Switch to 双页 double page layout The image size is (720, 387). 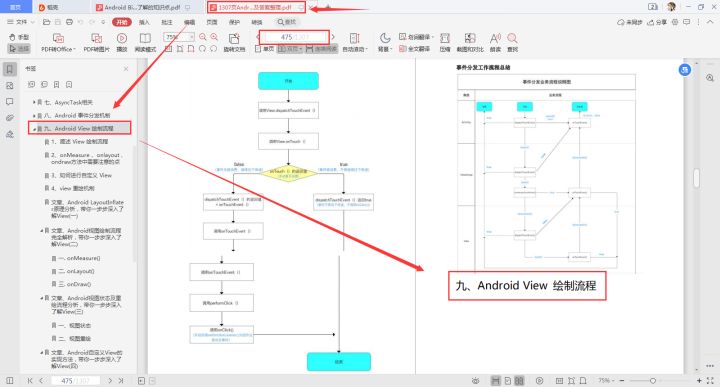pyautogui.click(x=290, y=49)
